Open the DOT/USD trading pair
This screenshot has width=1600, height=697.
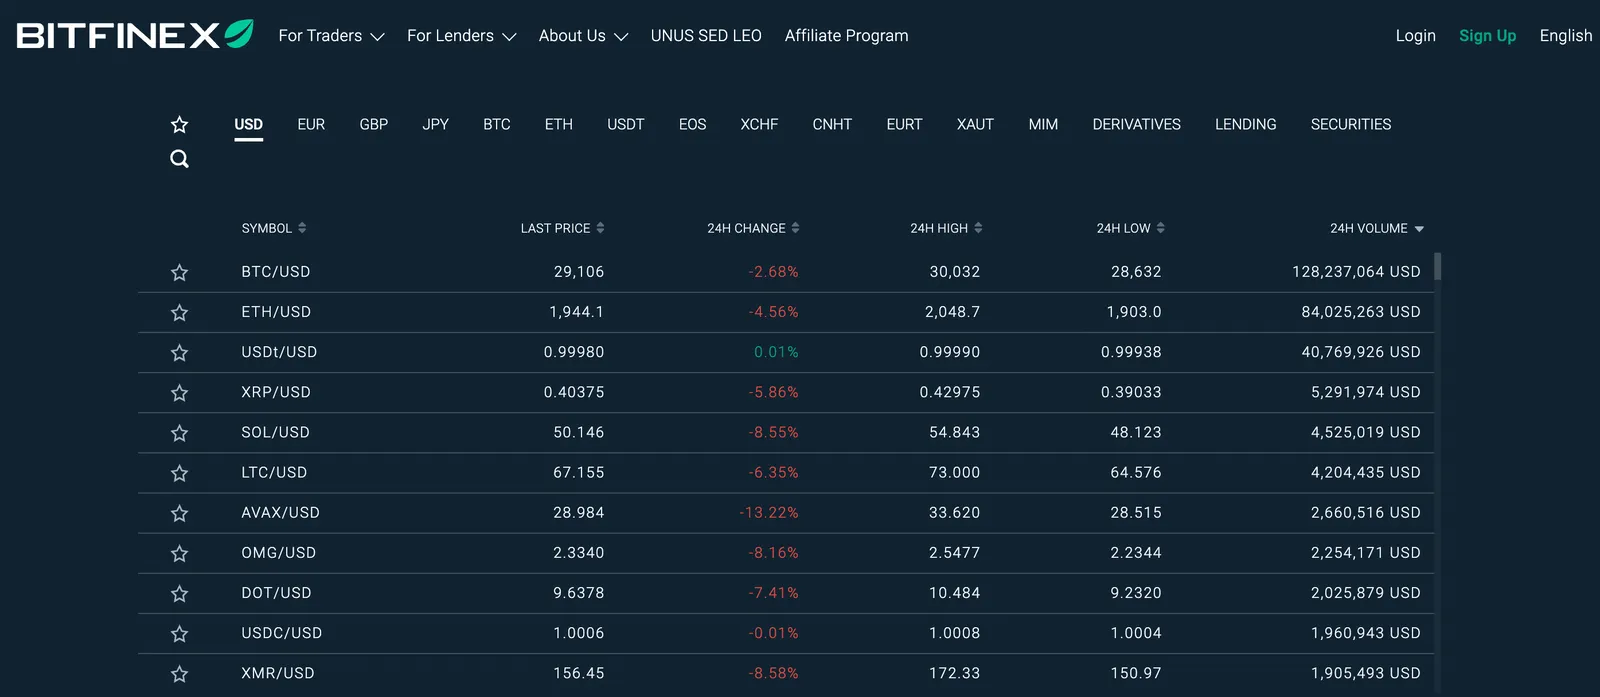(x=277, y=593)
